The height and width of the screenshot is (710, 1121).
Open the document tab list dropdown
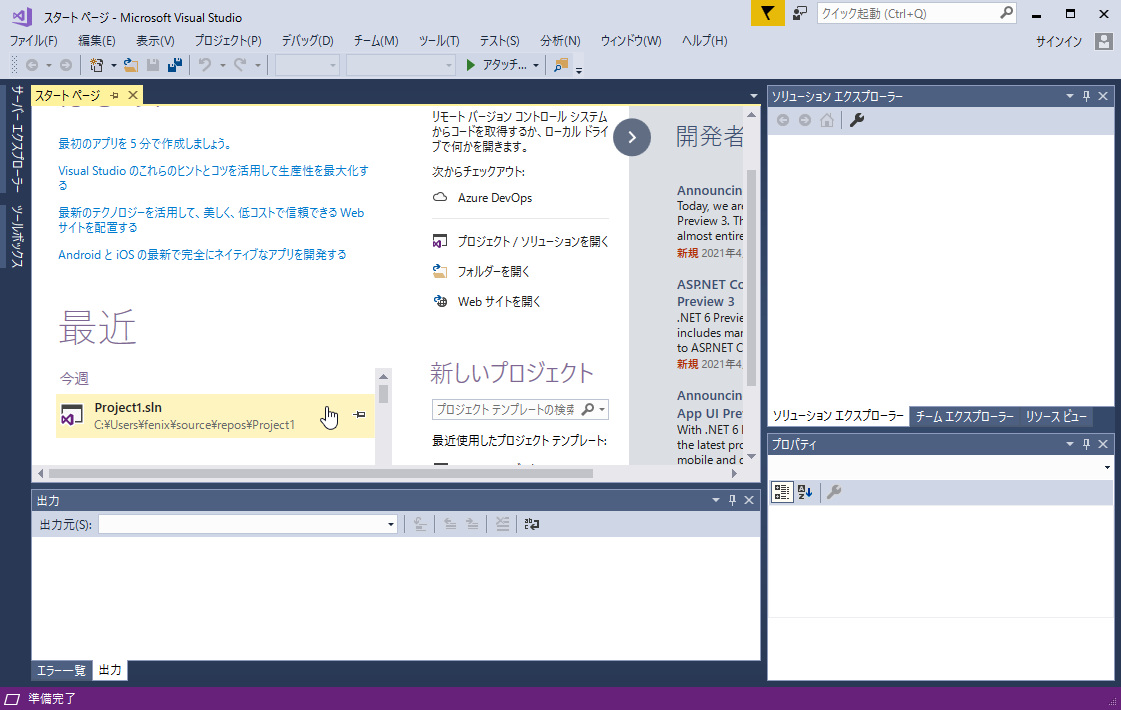coord(754,96)
